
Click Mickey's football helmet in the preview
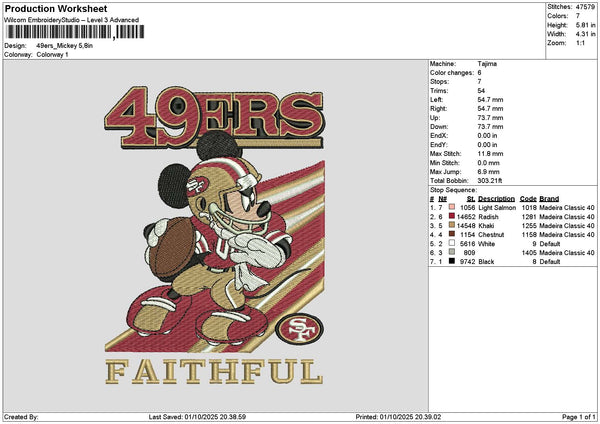(226, 189)
